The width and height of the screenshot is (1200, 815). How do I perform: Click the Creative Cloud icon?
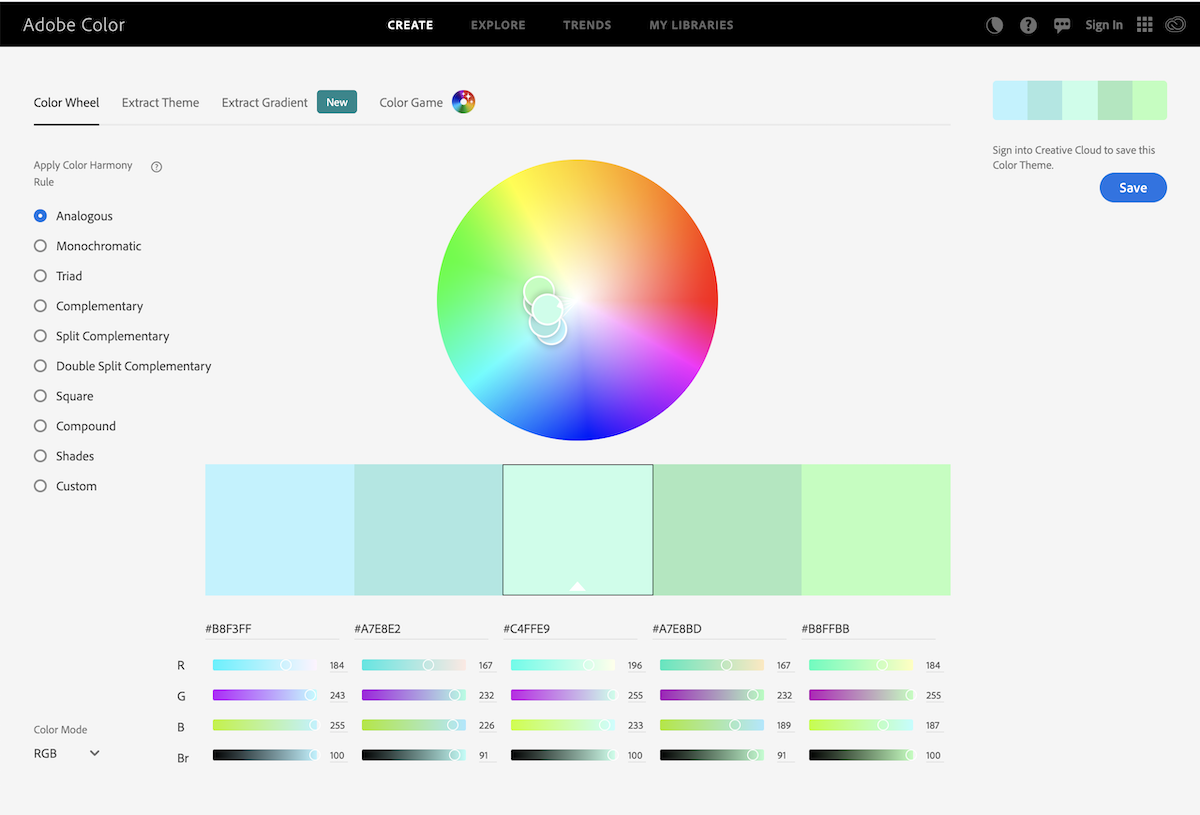1175,24
